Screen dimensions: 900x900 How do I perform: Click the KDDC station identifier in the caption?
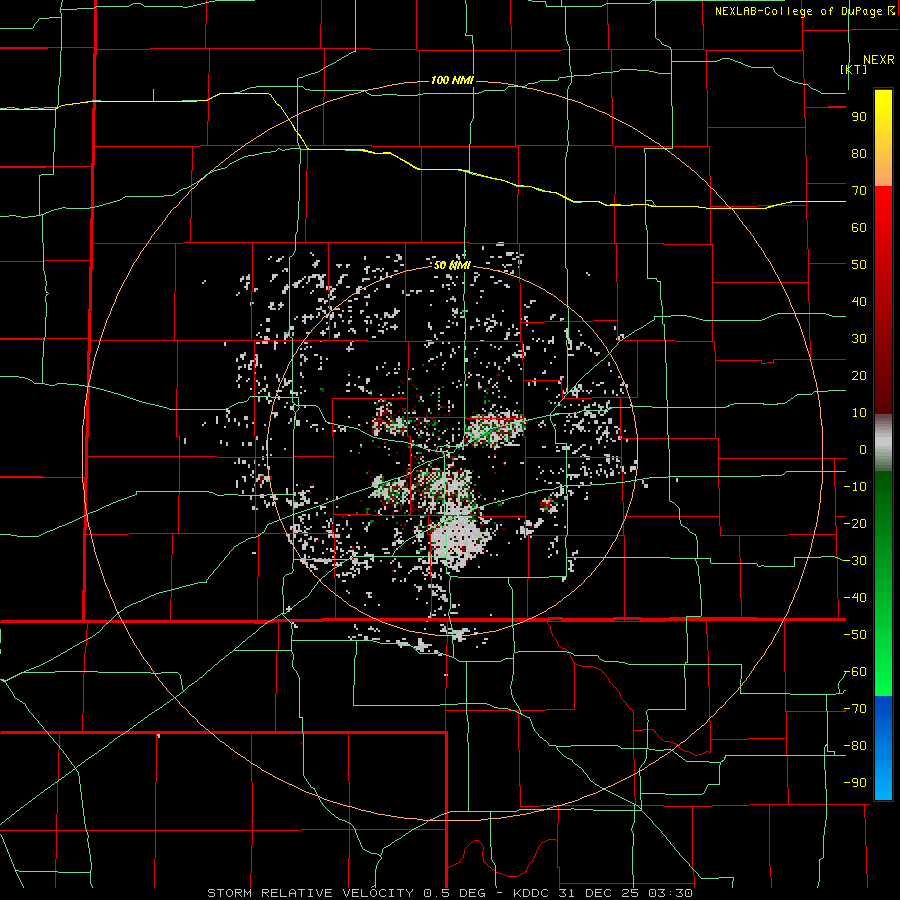(528, 893)
